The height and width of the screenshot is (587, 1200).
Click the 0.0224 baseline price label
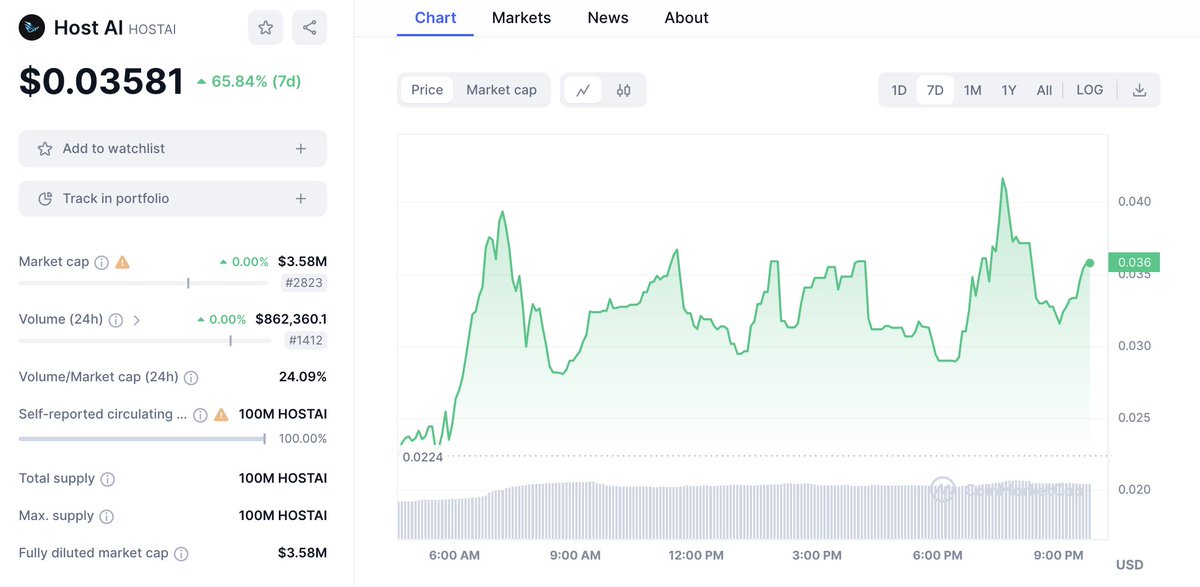click(x=422, y=457)
